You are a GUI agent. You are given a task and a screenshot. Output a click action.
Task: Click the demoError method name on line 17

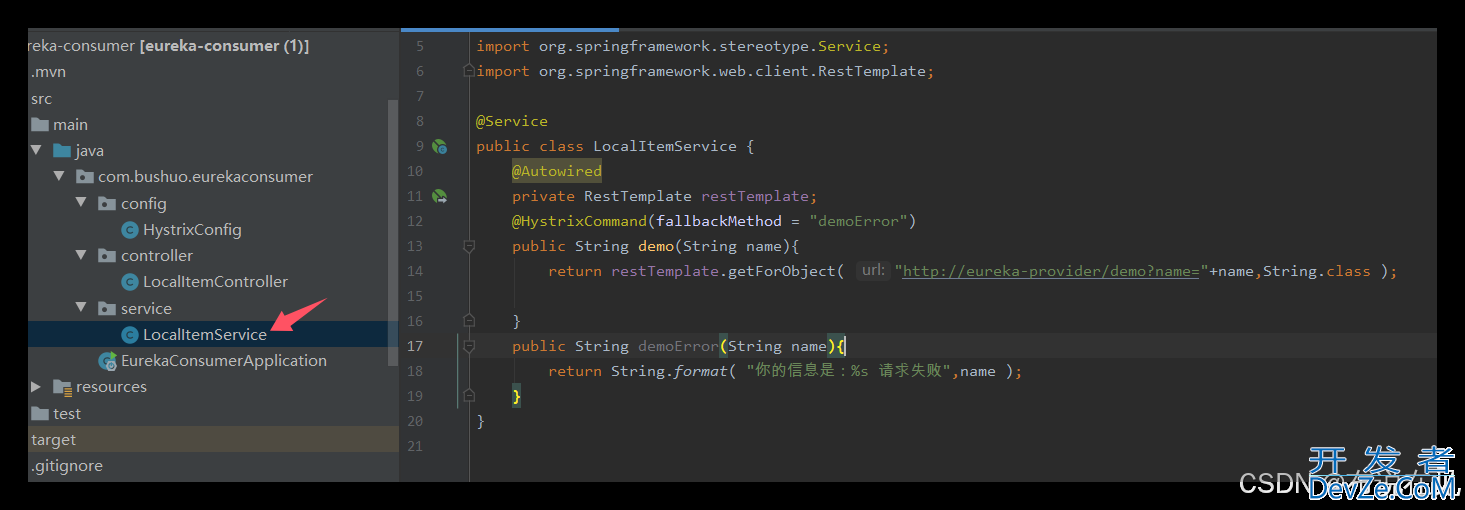click(678, 346)
